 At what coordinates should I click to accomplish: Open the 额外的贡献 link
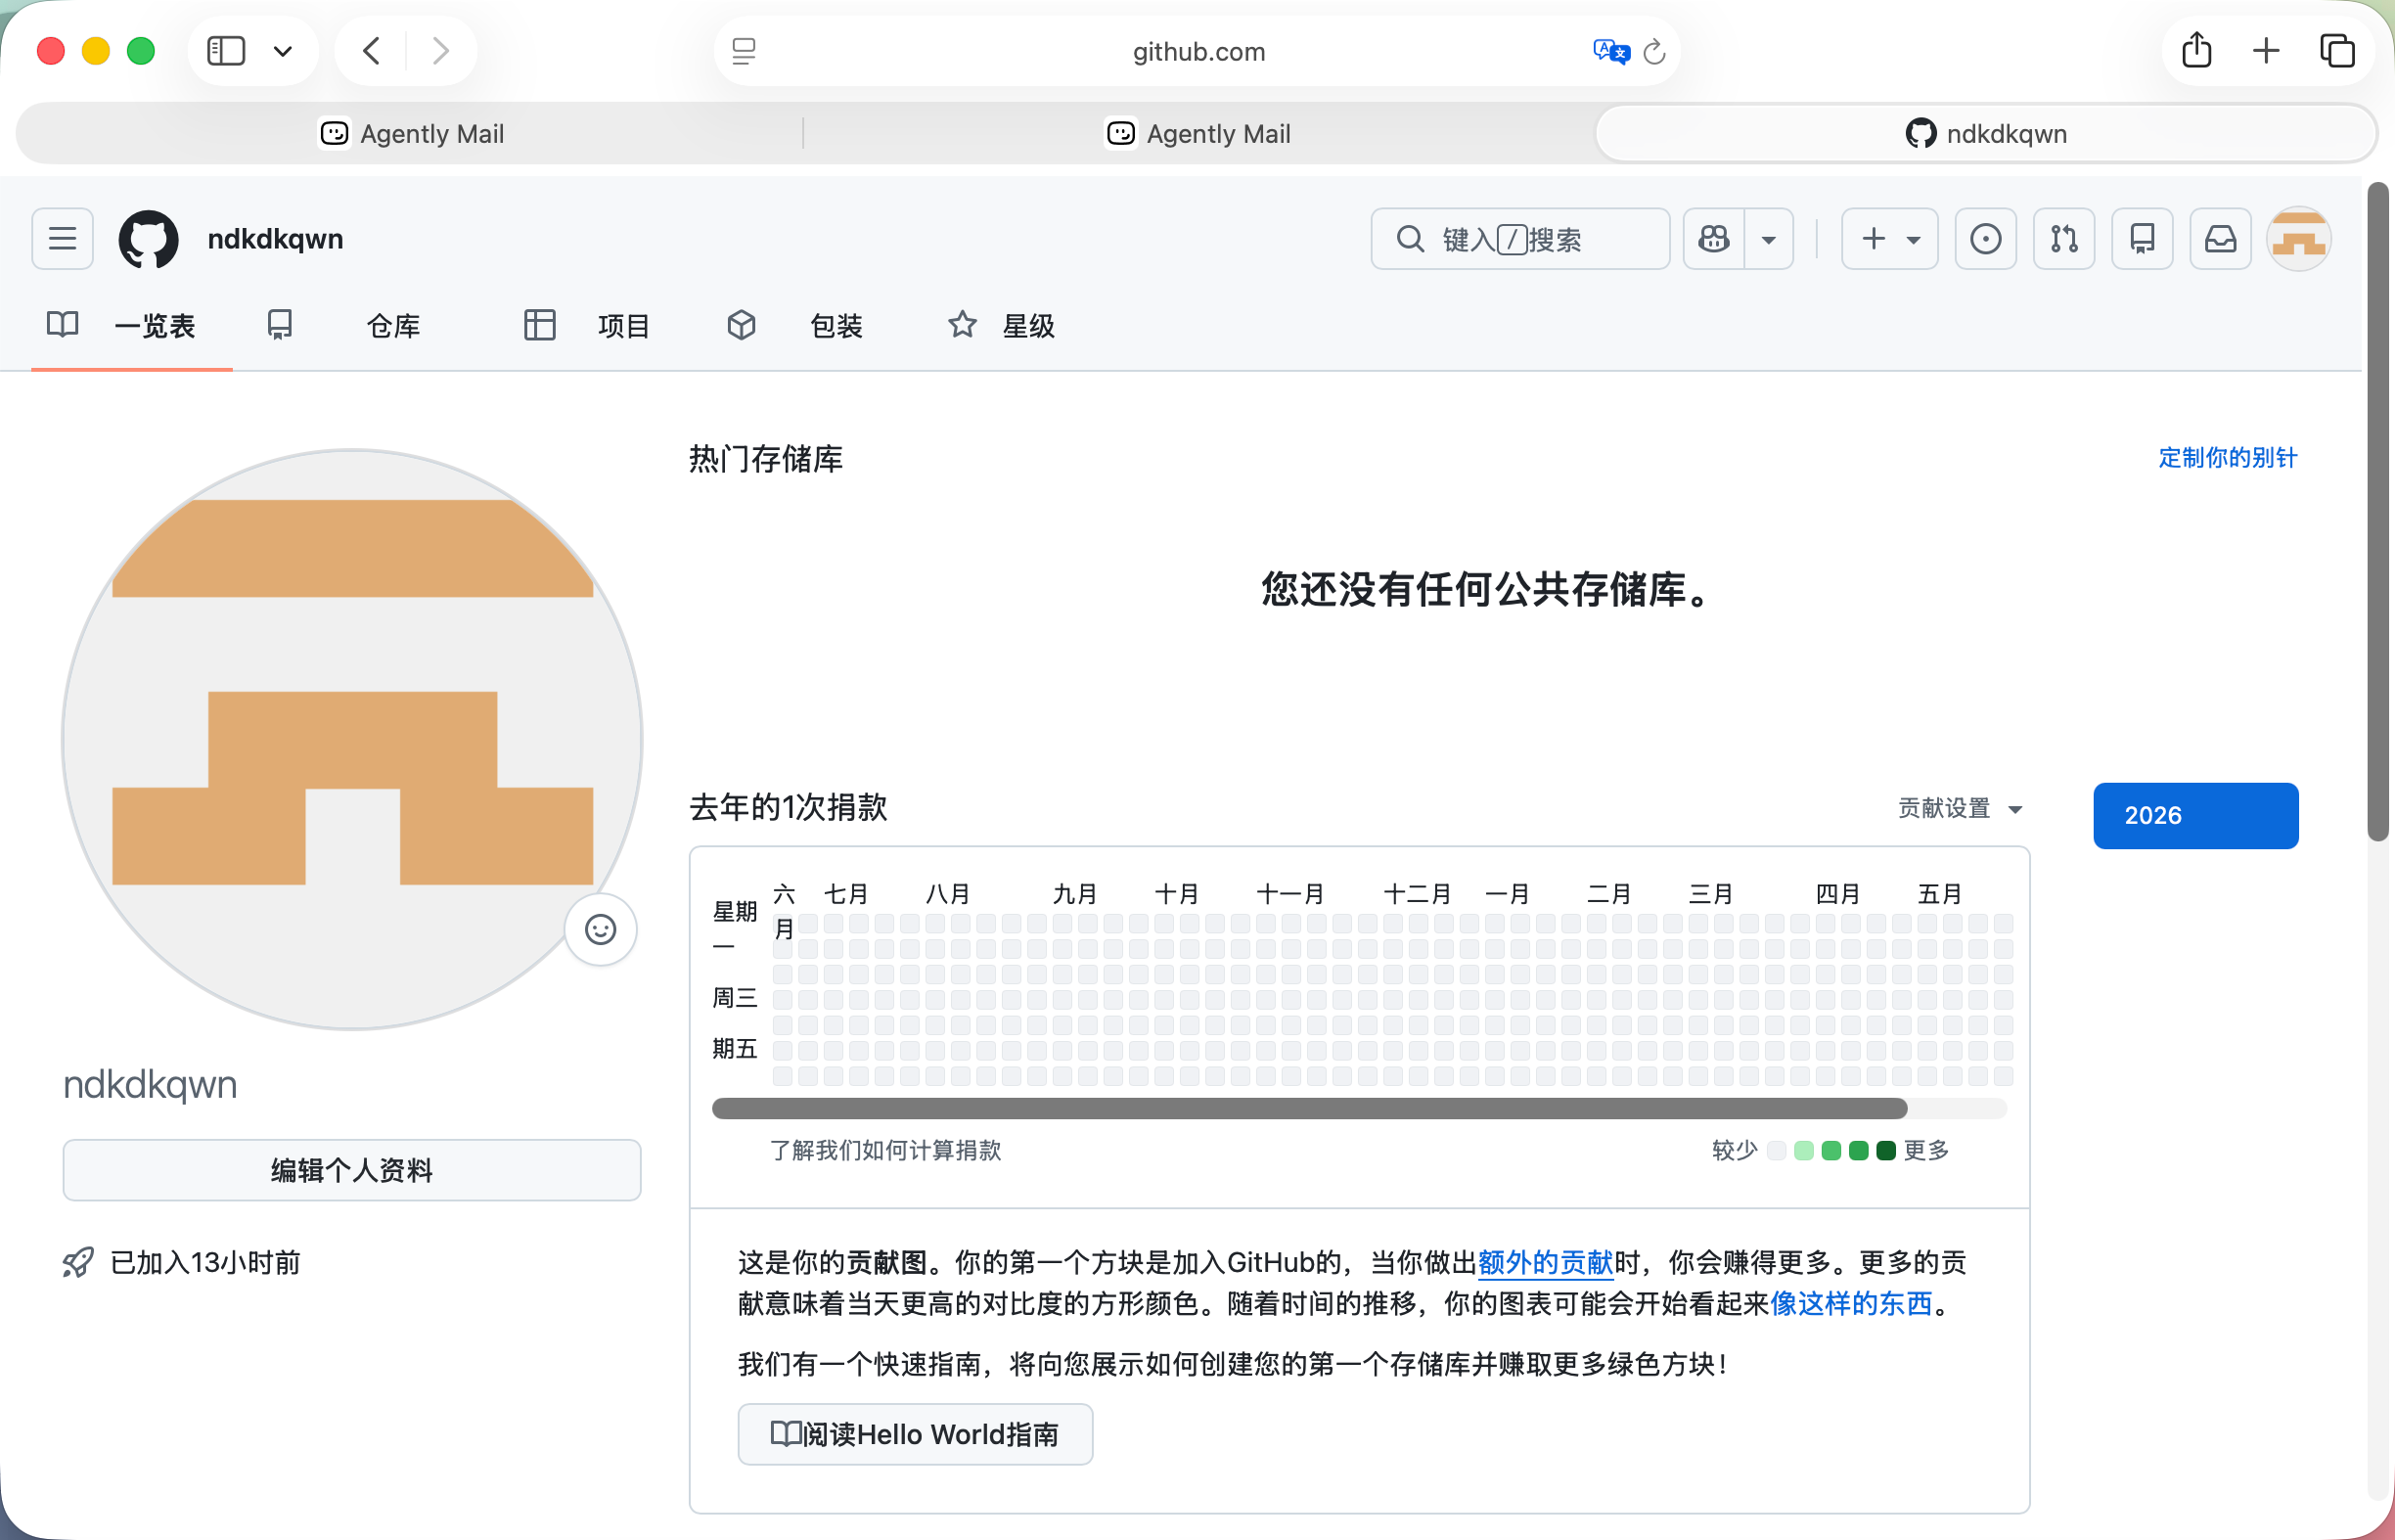[x=1546, y=1263]
